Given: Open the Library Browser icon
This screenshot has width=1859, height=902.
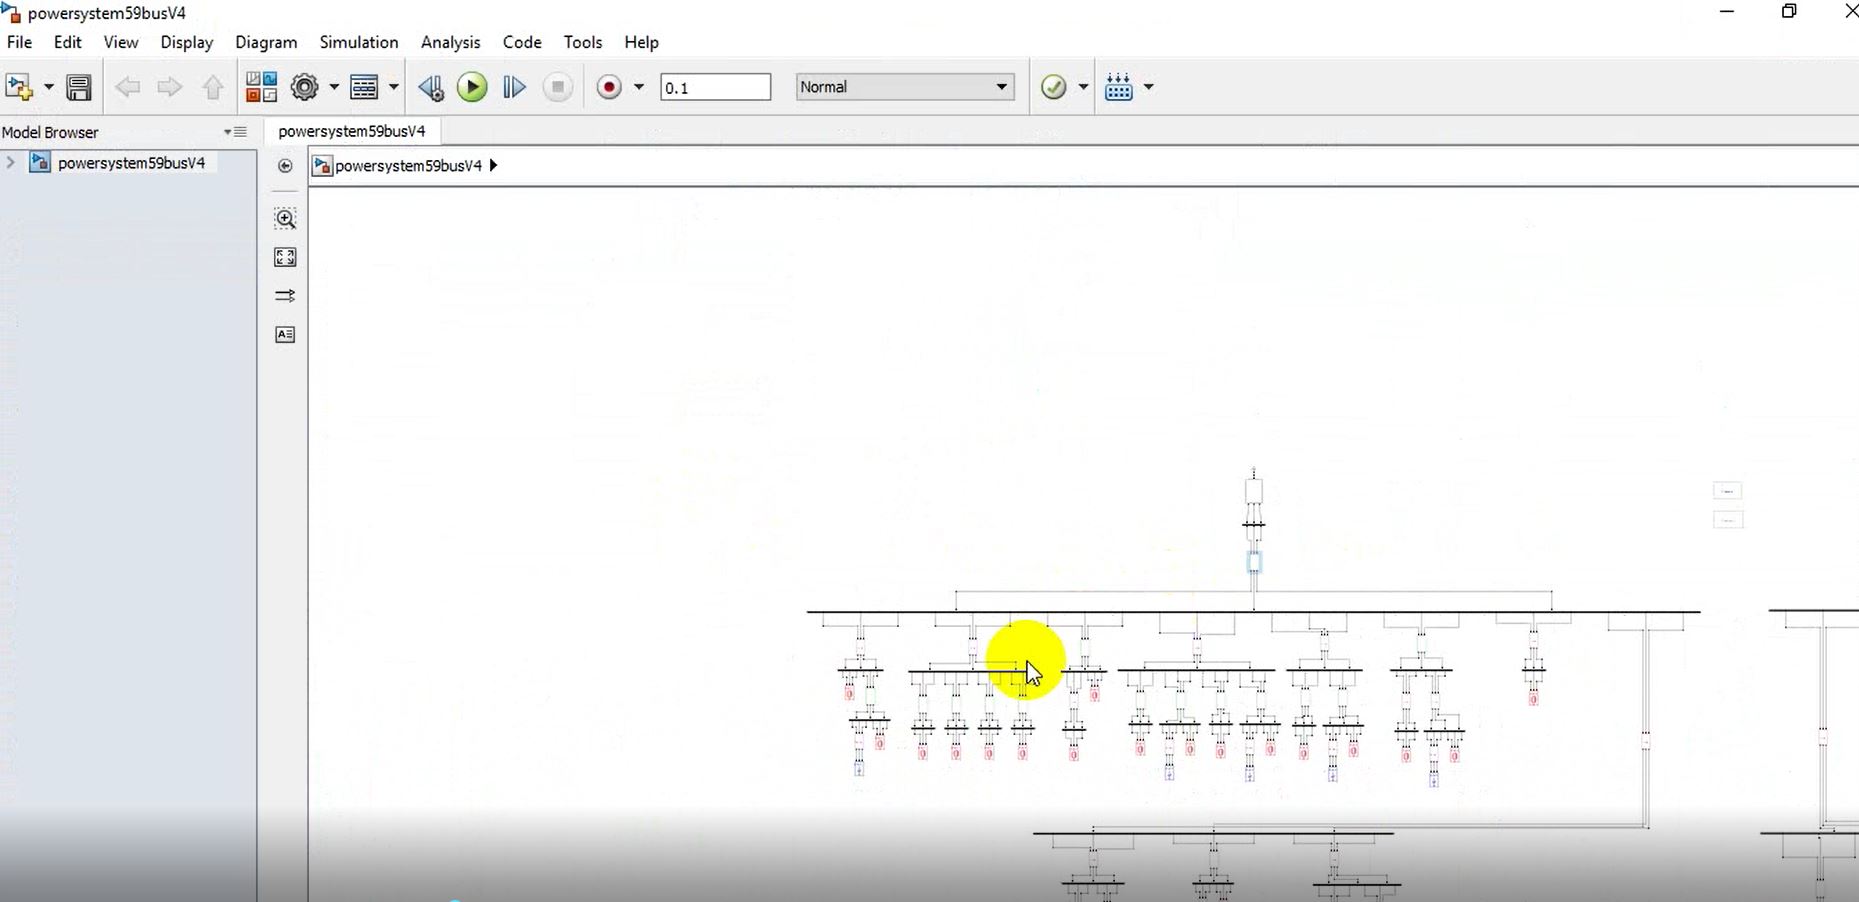Looking at the screenshot, I should coord(261,87).
